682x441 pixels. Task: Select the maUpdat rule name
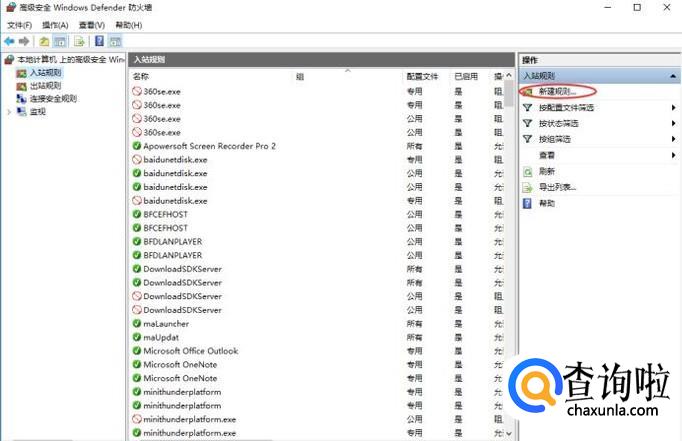[161, 337]
